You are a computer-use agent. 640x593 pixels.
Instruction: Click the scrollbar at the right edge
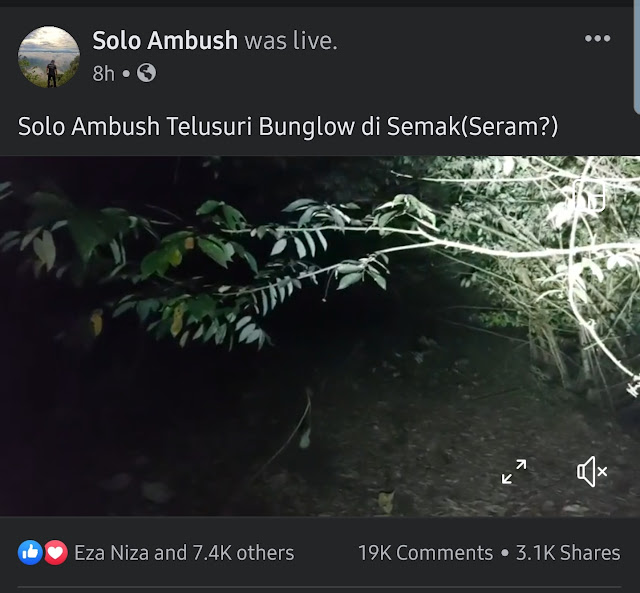click(x=637, y=57)
